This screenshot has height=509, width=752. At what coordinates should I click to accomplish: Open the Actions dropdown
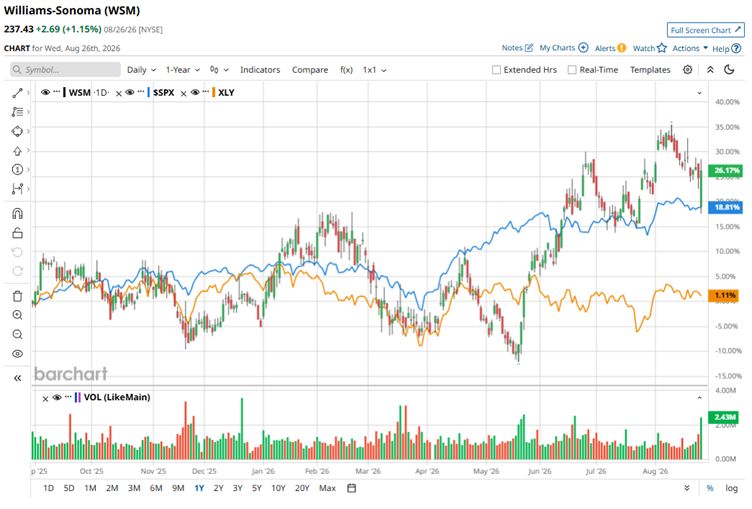(690, 48)
